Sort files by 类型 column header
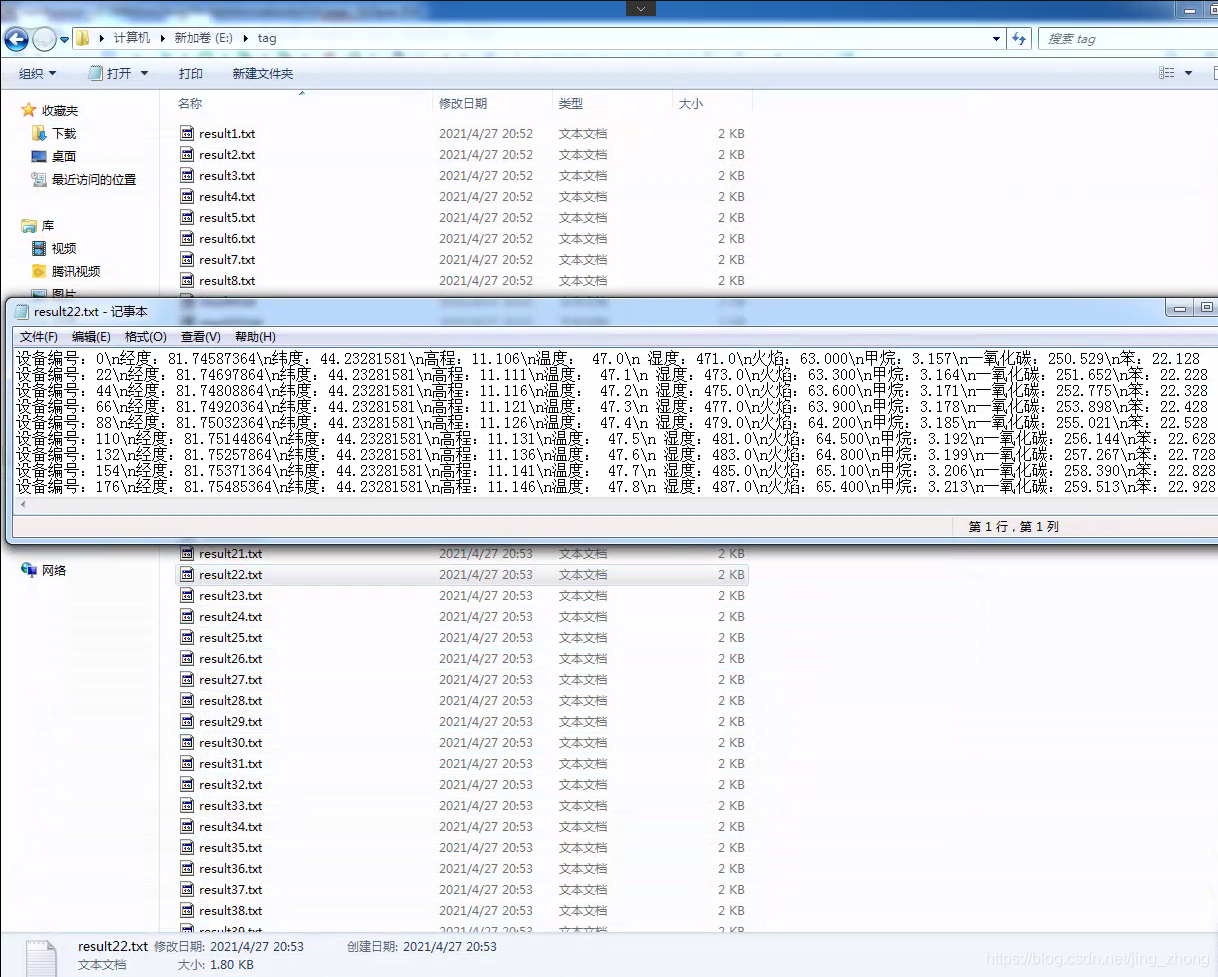1218x977 pixels. tap(571, 103)
